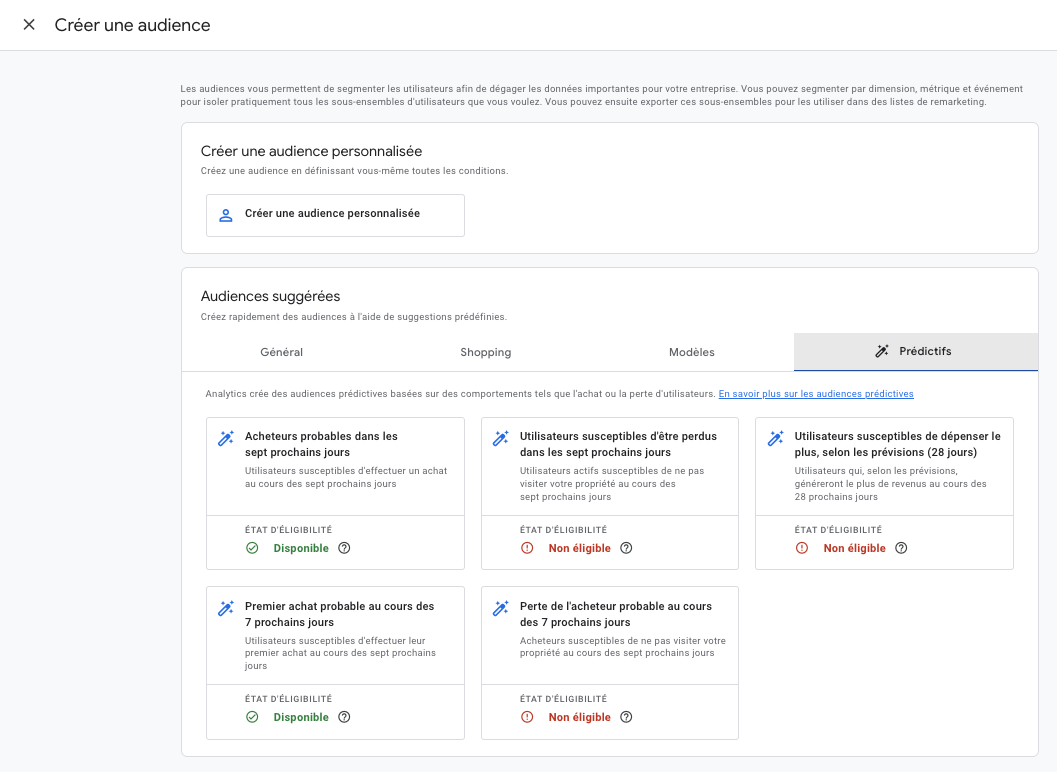Image resolution: width=1057 pixels, height=772 pixels.
Task: Open En savoir plus sur les audiences prédictives
Action: pos(816,394)
